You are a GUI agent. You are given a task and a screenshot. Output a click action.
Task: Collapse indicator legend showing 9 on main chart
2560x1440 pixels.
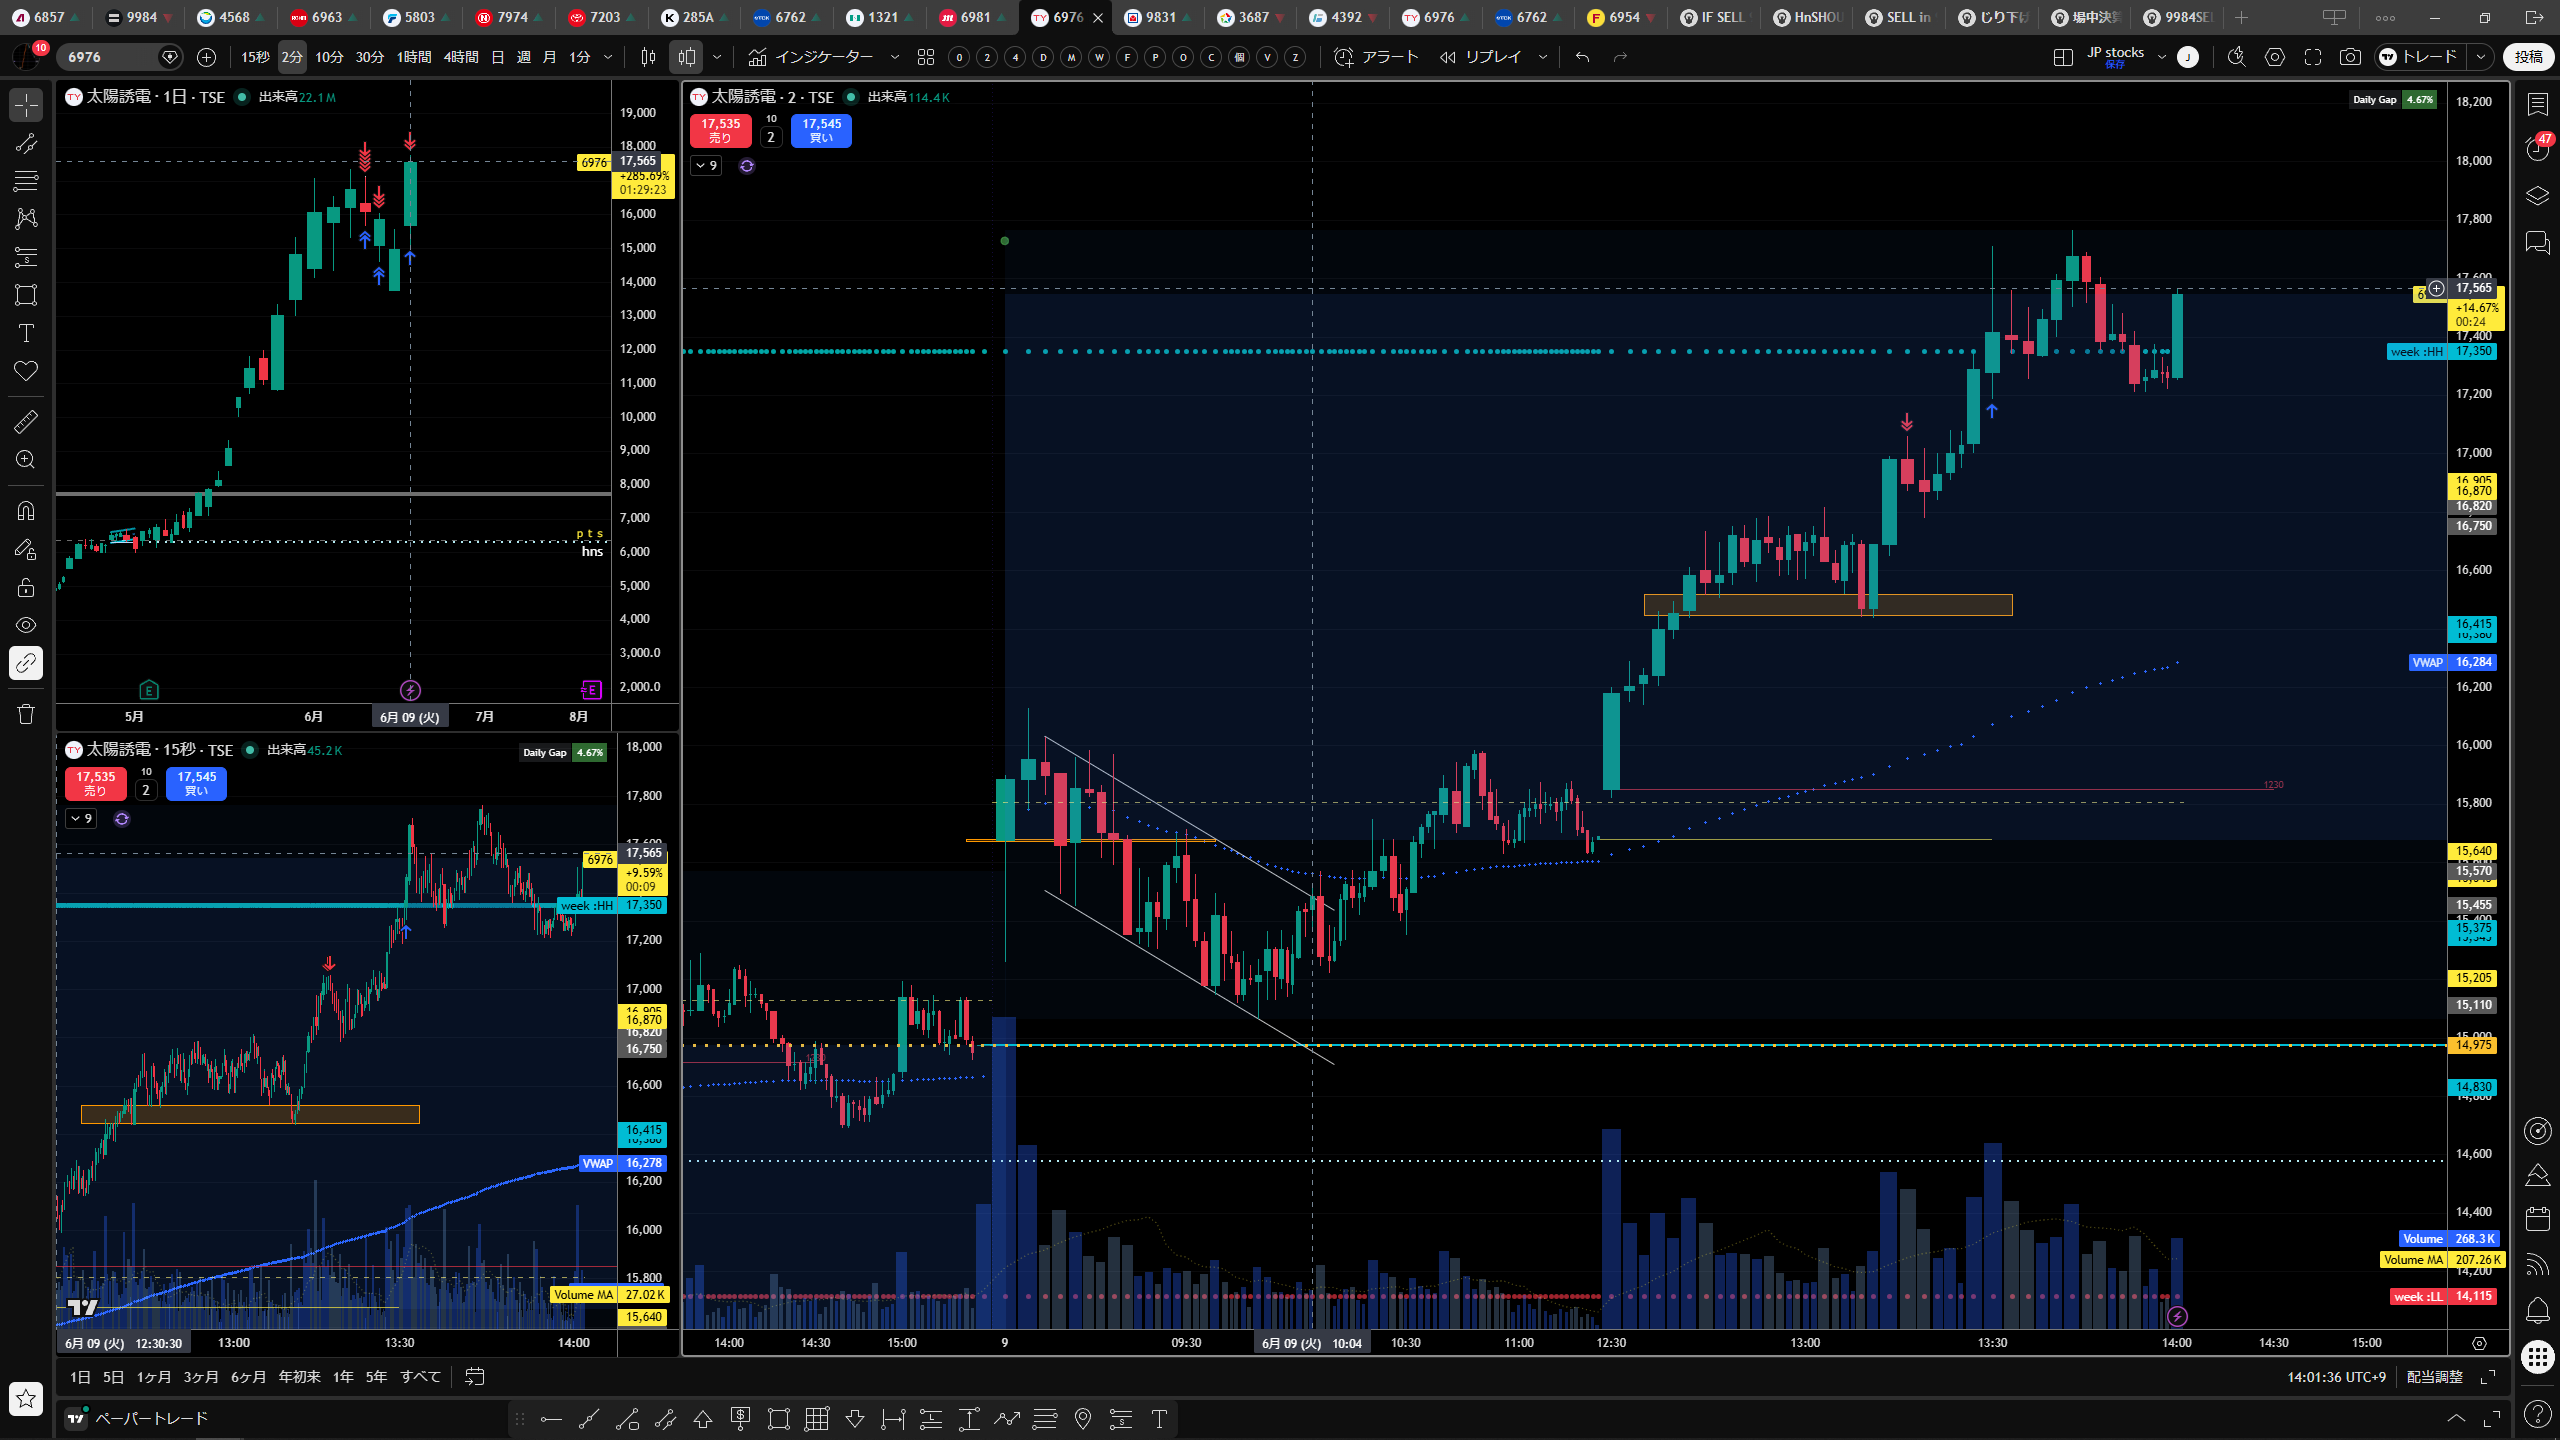(x=706, y=166)
